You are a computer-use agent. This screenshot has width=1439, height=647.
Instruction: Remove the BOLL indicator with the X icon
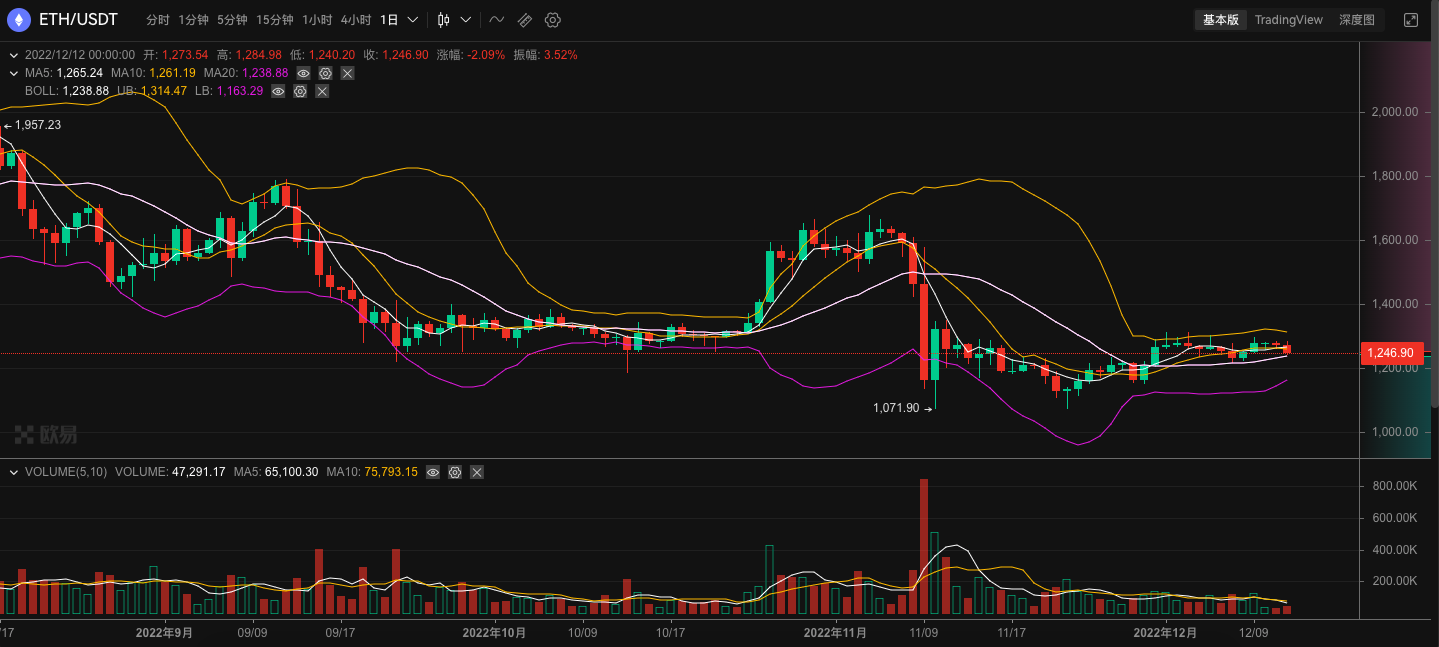pyautogui.click(x=322, y=91)
